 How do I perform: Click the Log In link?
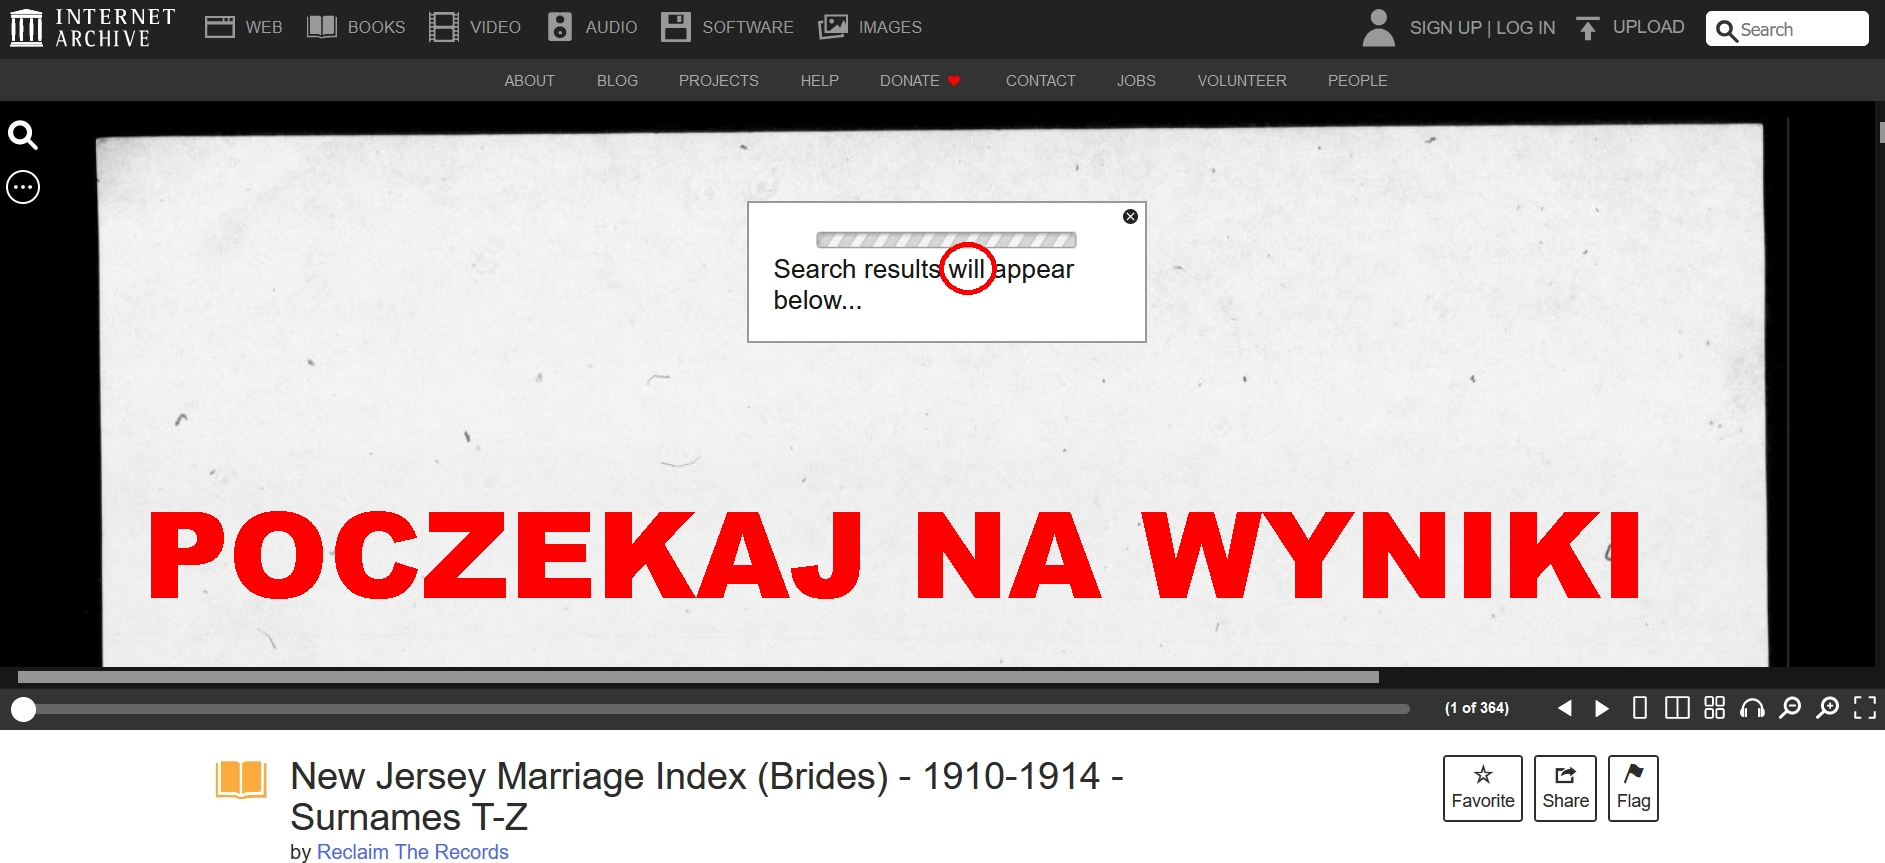click(1526, 28)
